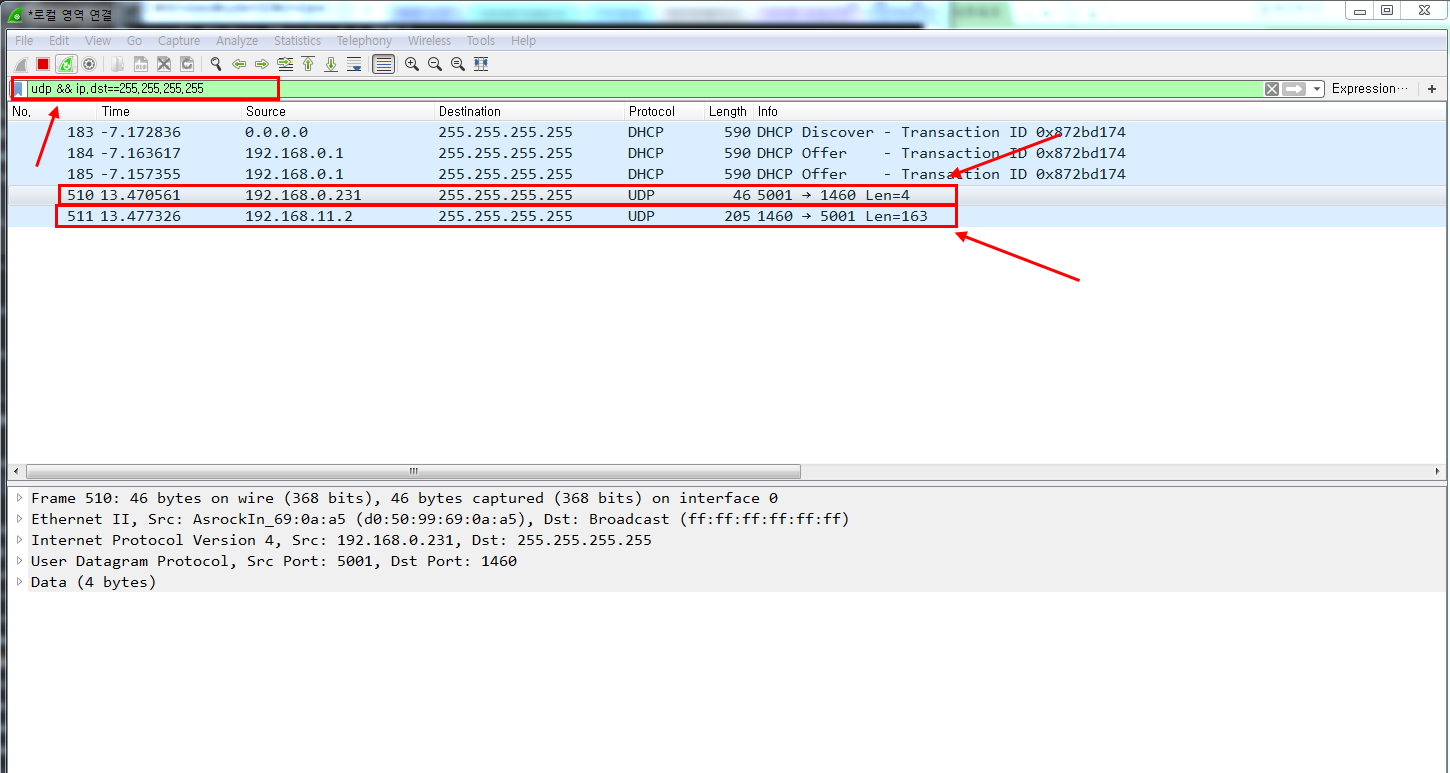This screenshot has height=773, width=1450.
Task: Click the horizontal scrollbar in the packet list
Action: [x=413, y=471]
